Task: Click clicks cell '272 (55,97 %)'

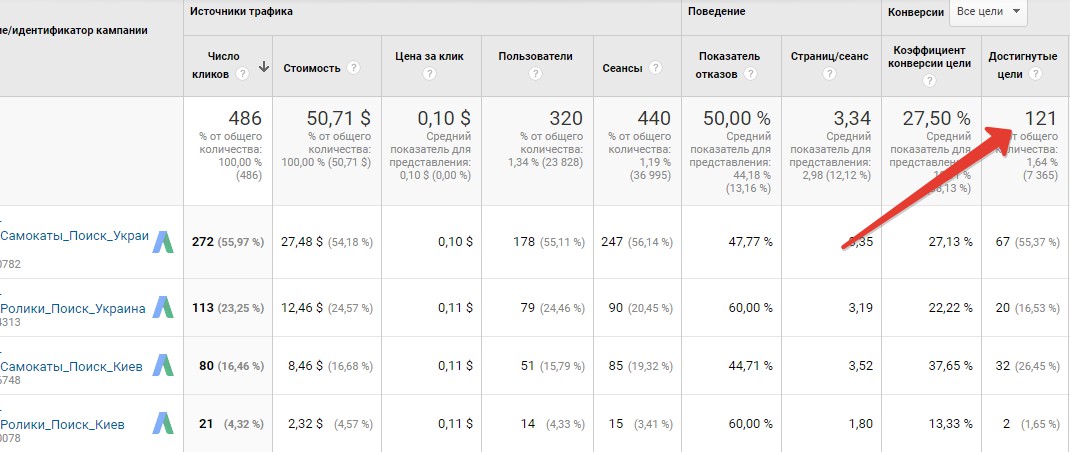Action: tap(228, 242)
